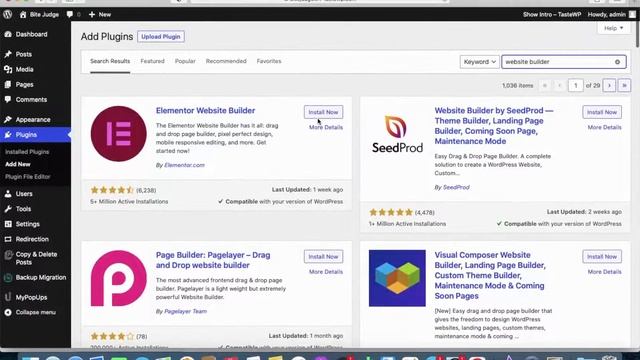Open the WordPress logo menu
This screenshot has height=360, width=640.
click(x=7, y=14)
